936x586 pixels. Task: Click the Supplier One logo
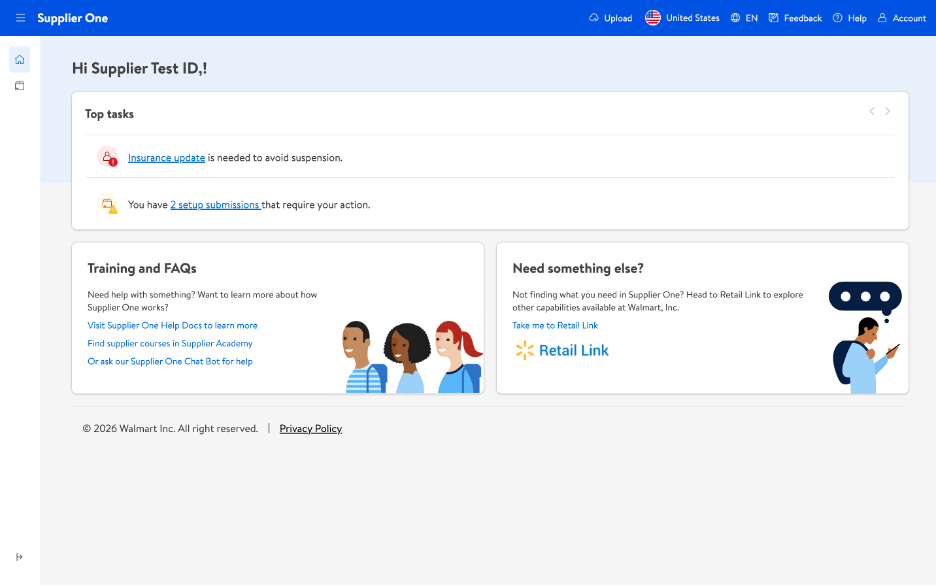tap(72, 18)
